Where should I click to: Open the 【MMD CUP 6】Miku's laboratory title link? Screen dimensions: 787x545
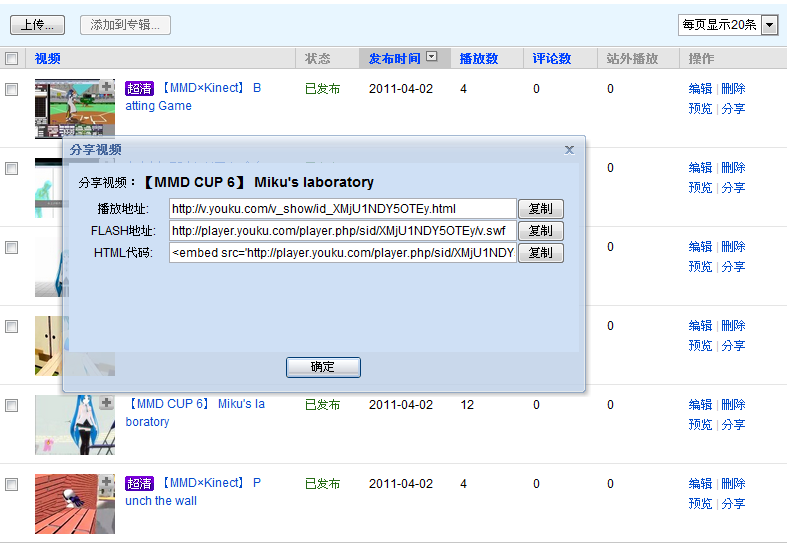tap(195, 413)
